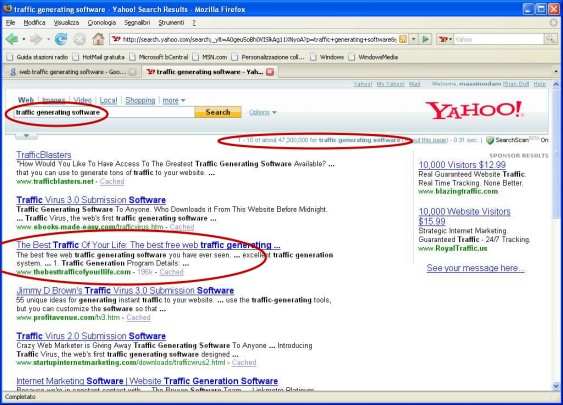Open the 10,000 Visitors $12.99 sponsor link
This screenshot has width=563, height=405.
pyautogui.click(x=462, y=165)
